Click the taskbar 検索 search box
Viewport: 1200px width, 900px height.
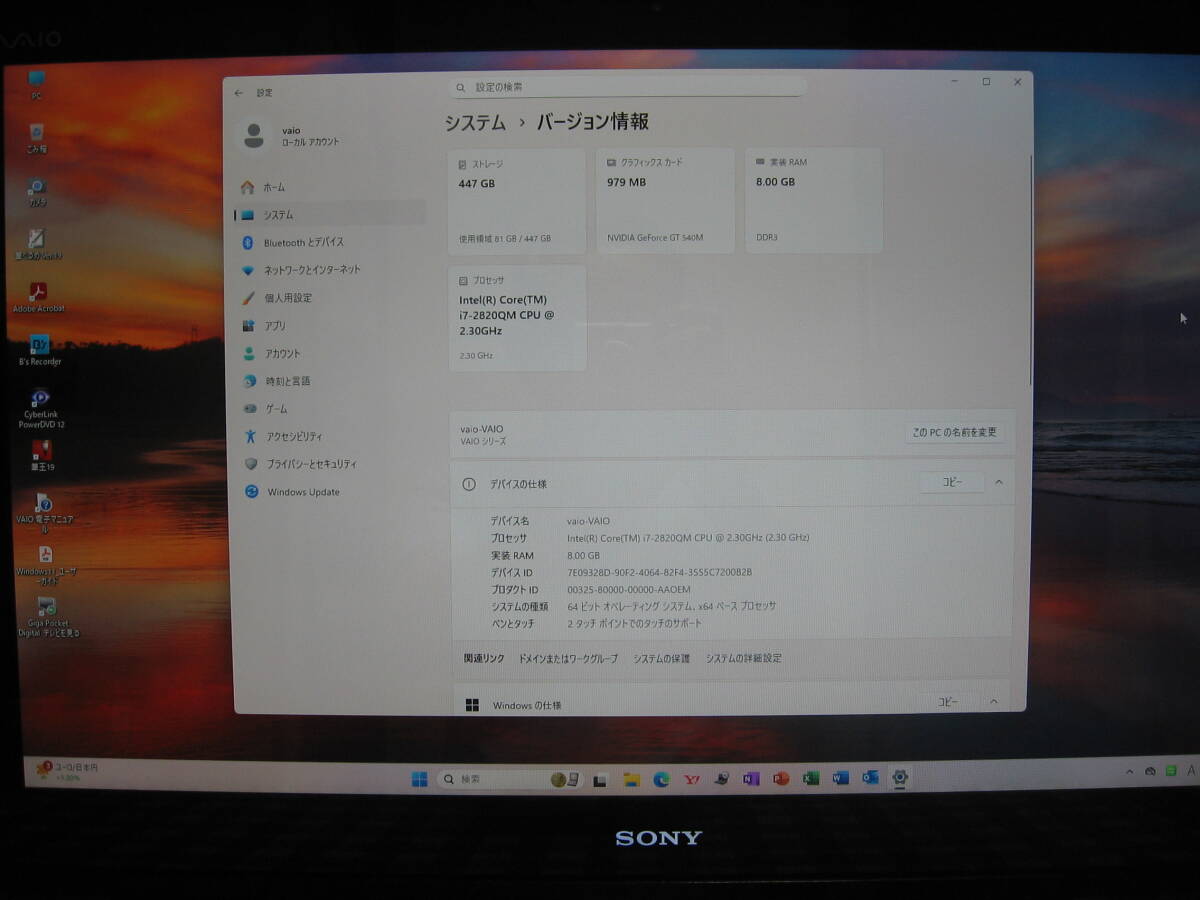(510, 779)
